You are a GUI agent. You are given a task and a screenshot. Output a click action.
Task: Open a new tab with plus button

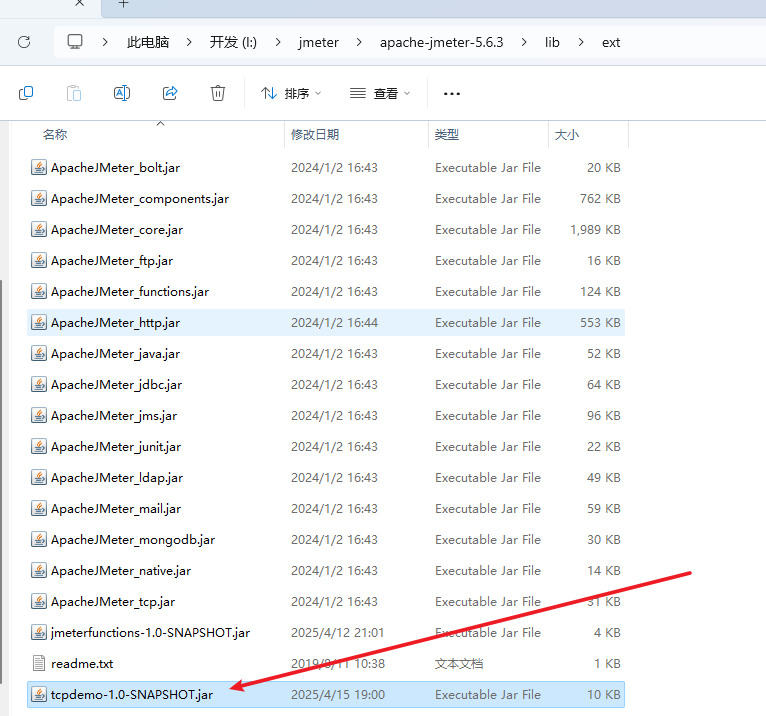click(x=124, y=4)
